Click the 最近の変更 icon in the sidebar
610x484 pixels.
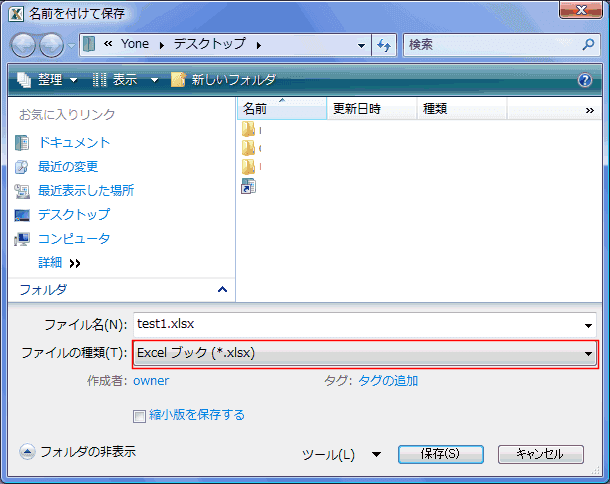pos(22,167)
